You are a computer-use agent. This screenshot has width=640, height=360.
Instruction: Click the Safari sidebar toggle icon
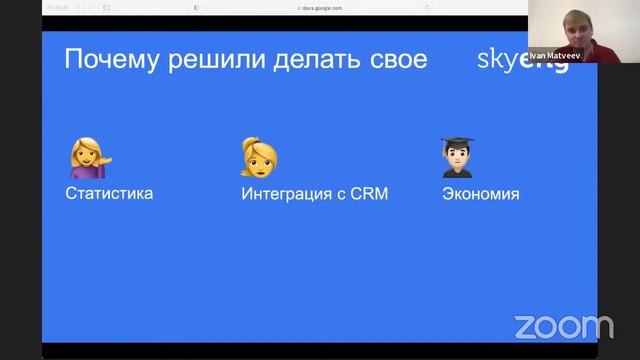[x=107, y=8]
